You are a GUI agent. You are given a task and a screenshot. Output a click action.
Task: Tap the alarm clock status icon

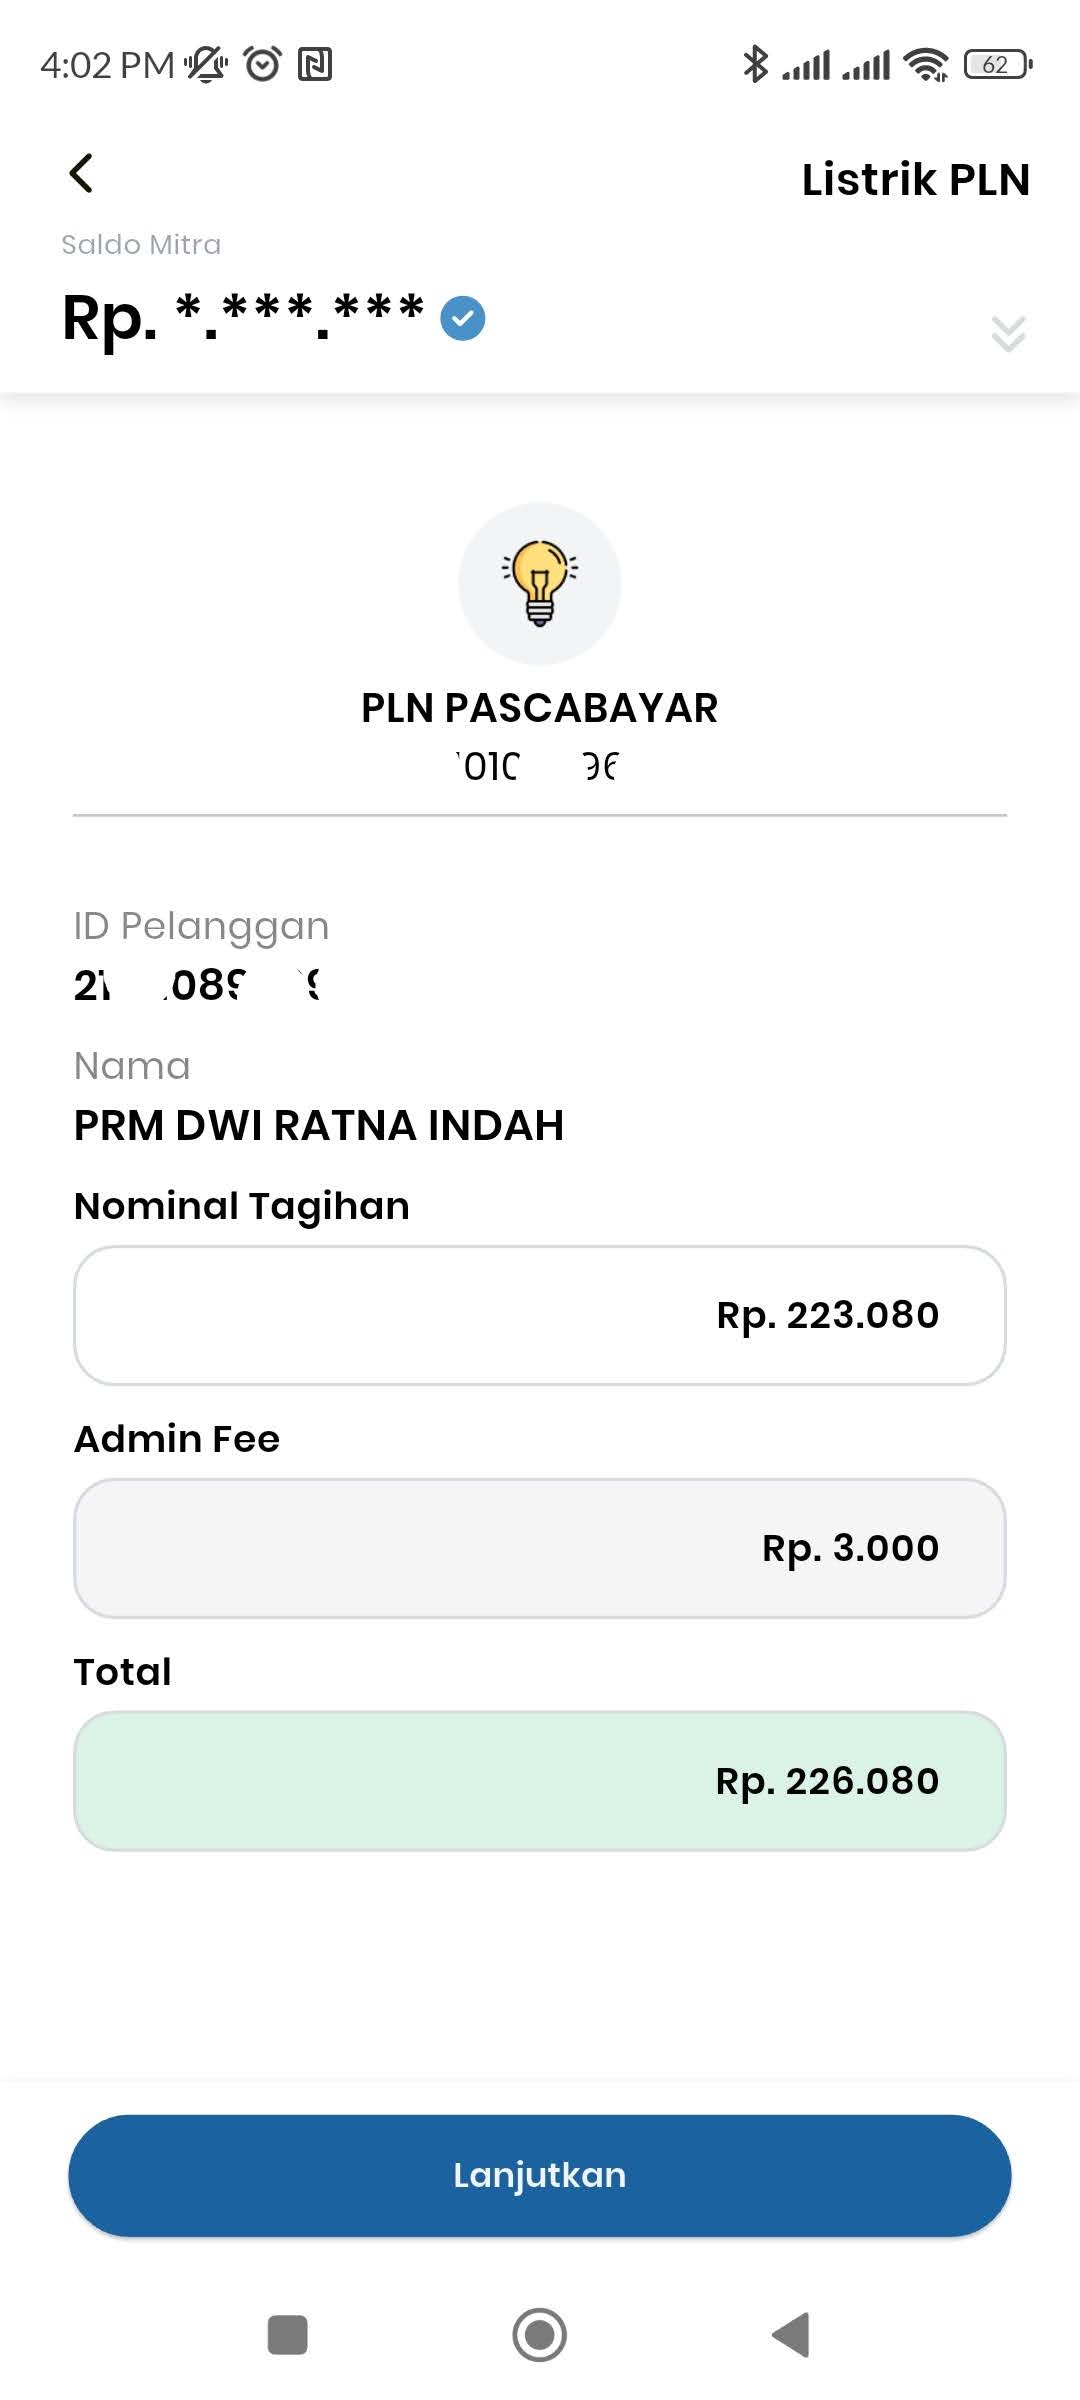click(x=263, y=64)
